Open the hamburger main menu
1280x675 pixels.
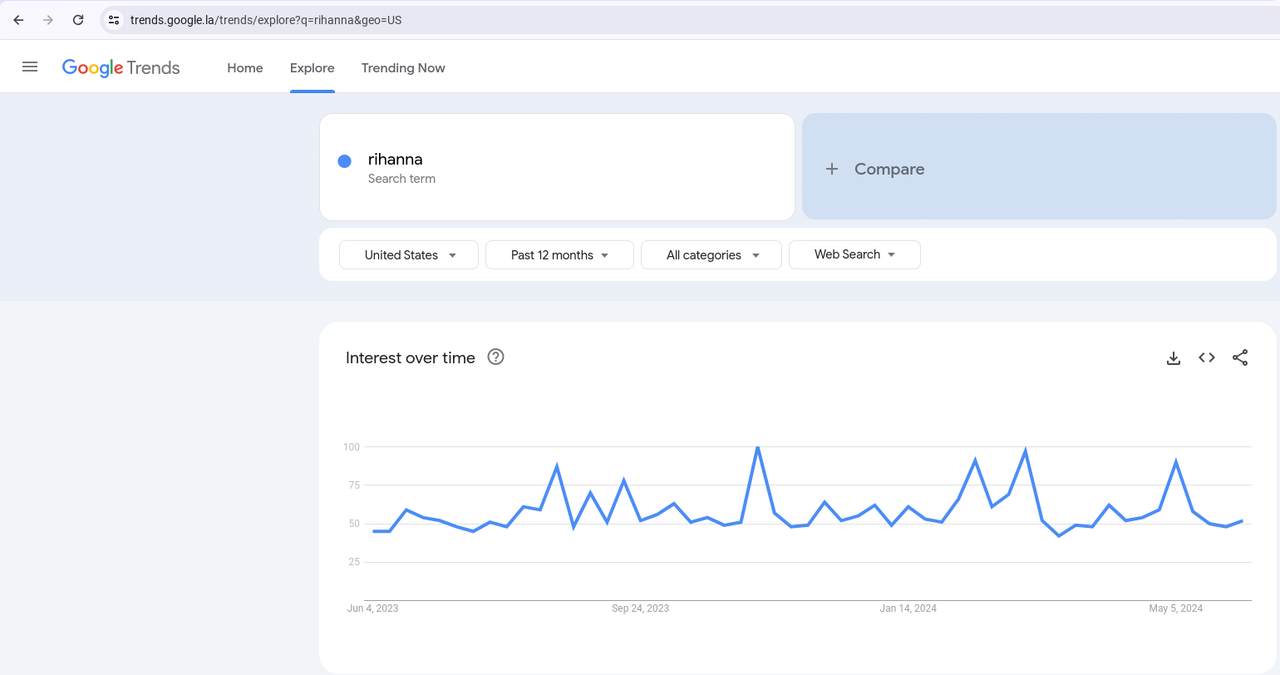click(x=30, y=67)
